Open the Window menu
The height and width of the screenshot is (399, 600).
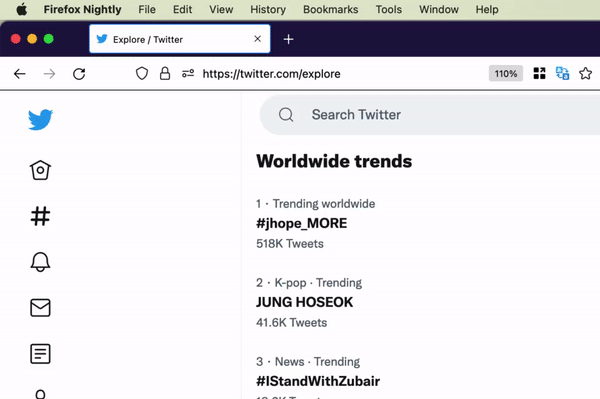tap(439, 9)
